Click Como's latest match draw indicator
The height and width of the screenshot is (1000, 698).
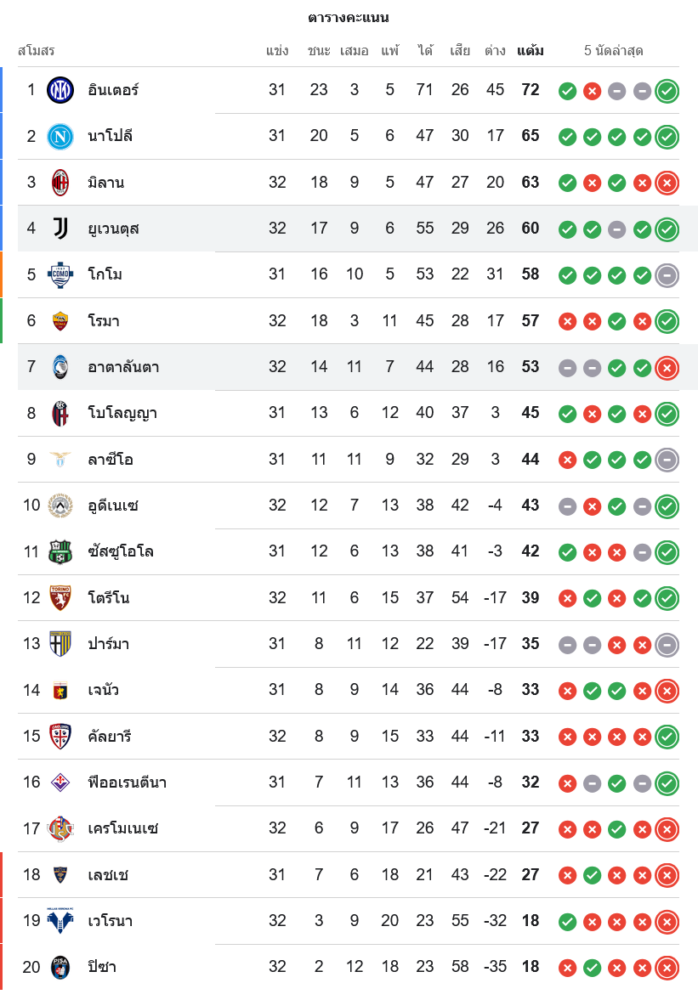click(667, 275)
